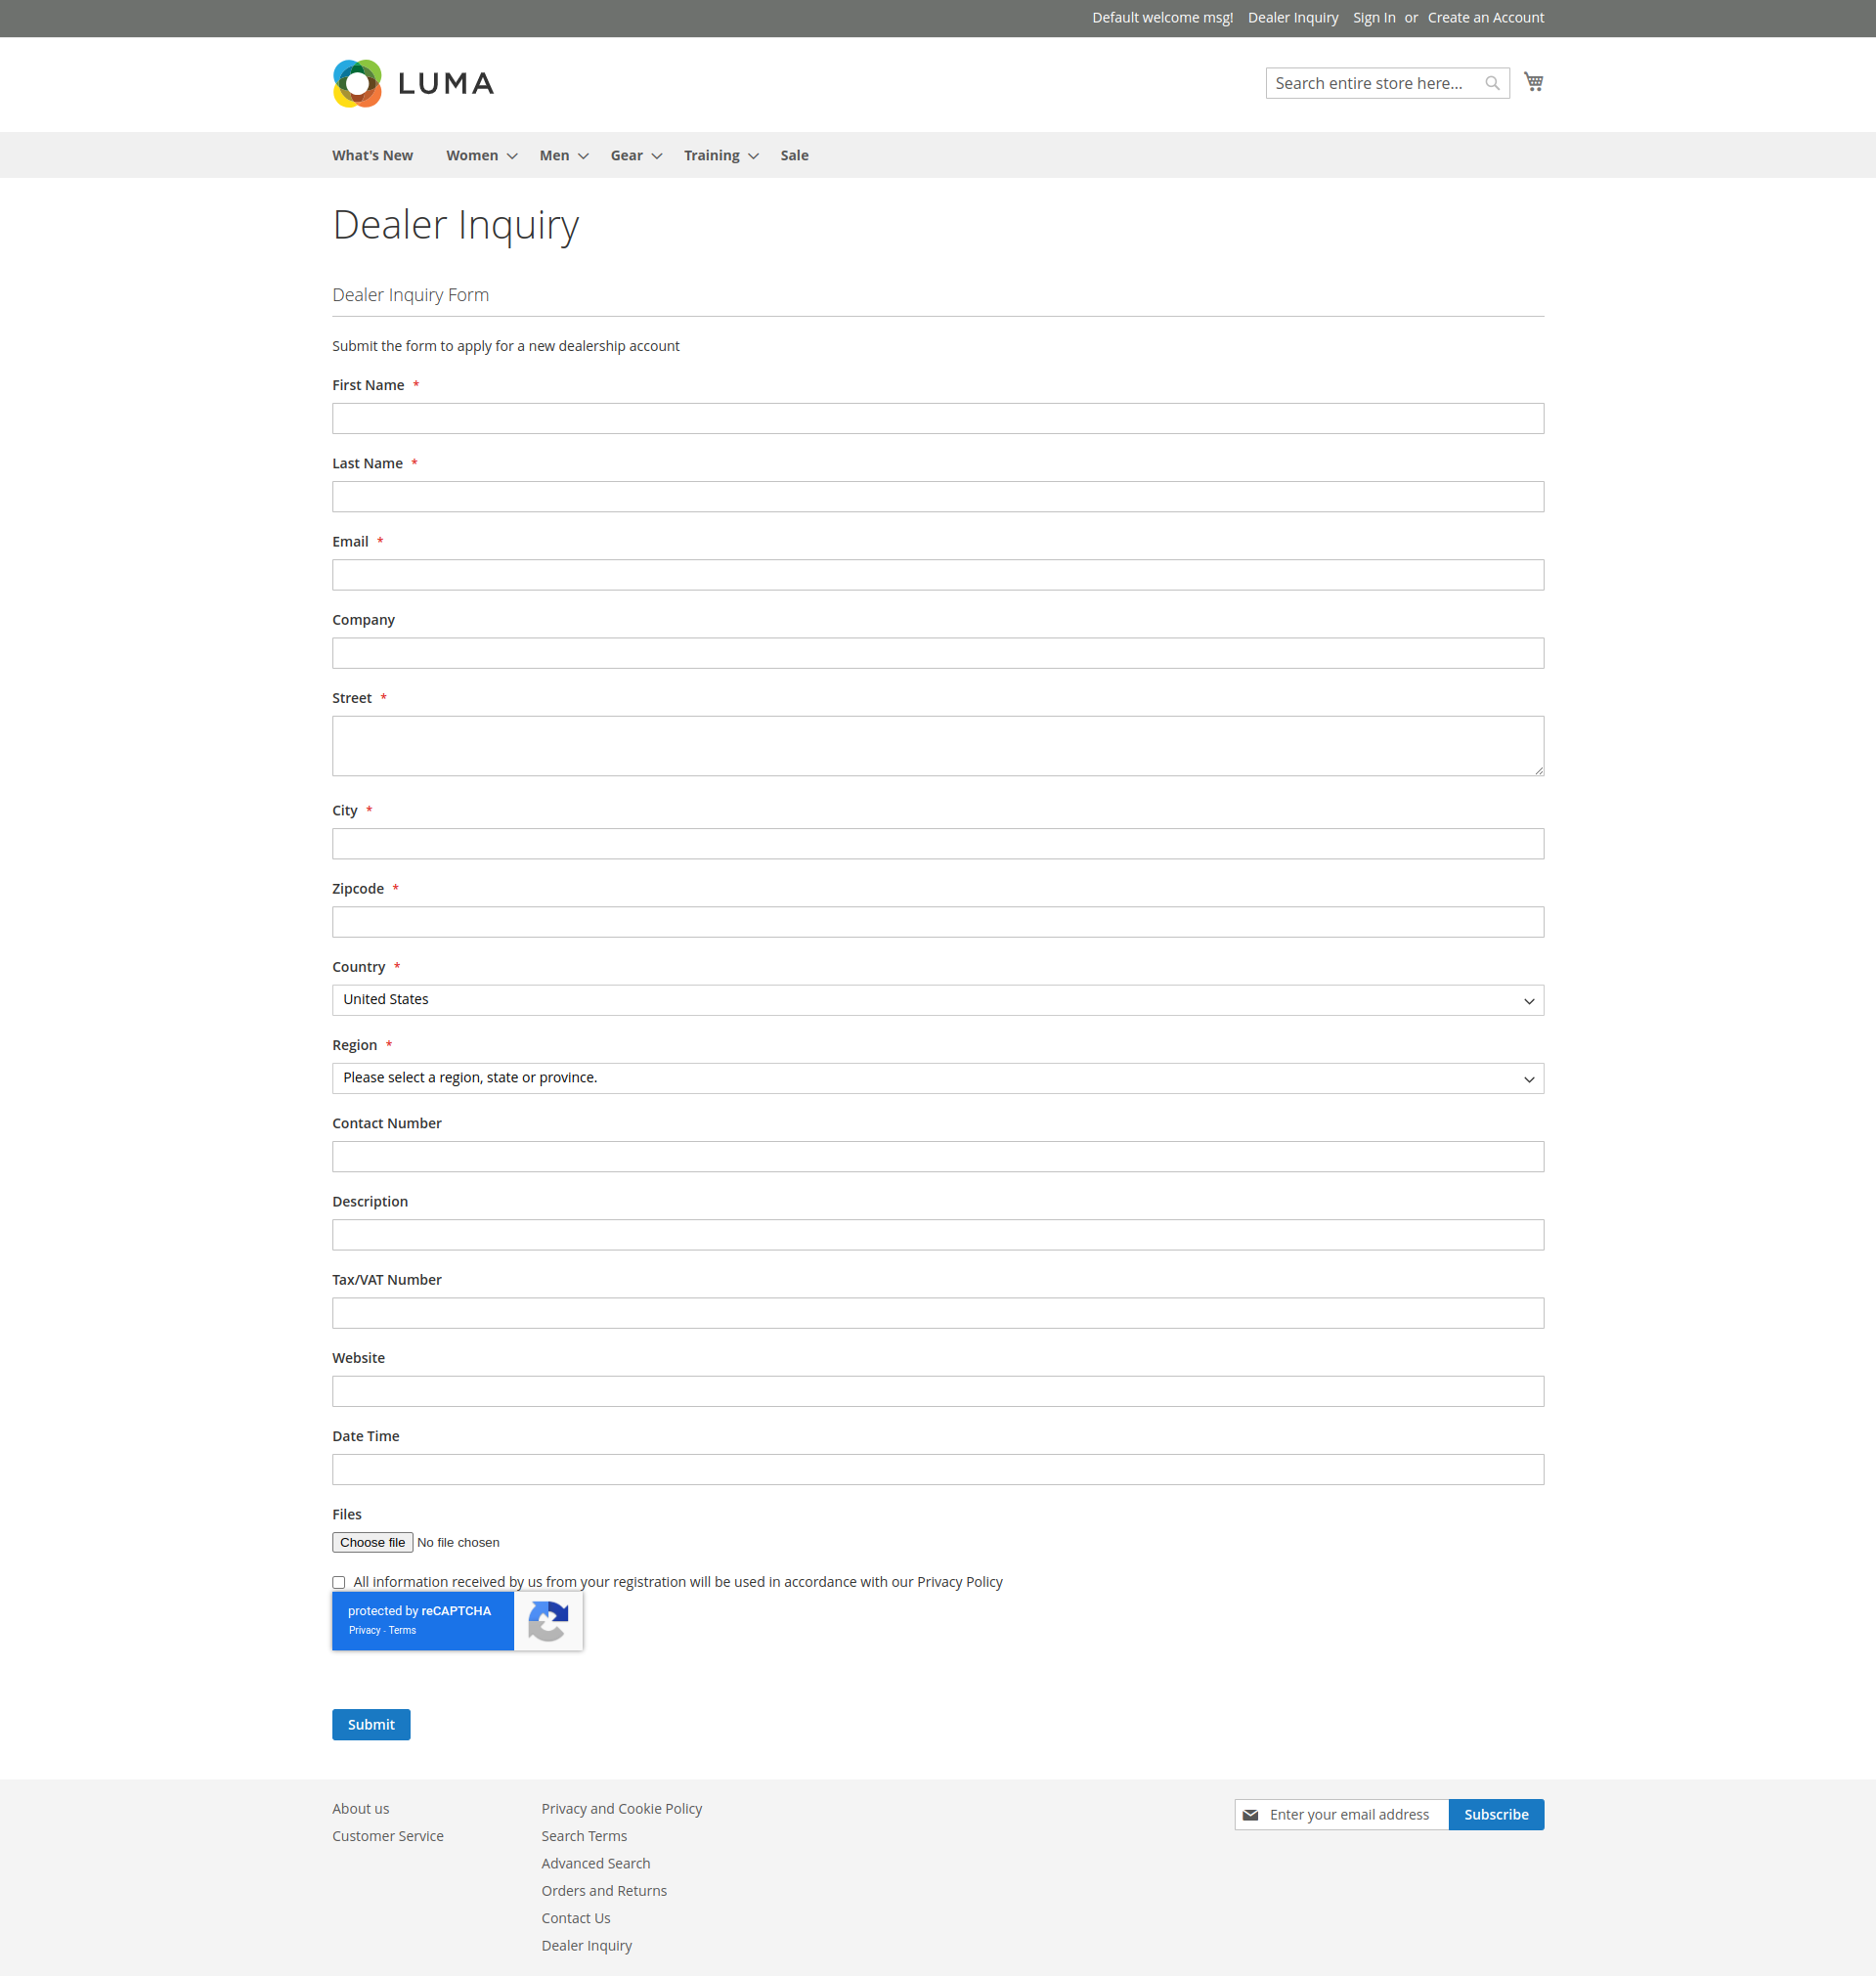This screenshot has width=1876, height=1976.
Task: Open Contact Us footer link
Action: tap(575, 1917)
